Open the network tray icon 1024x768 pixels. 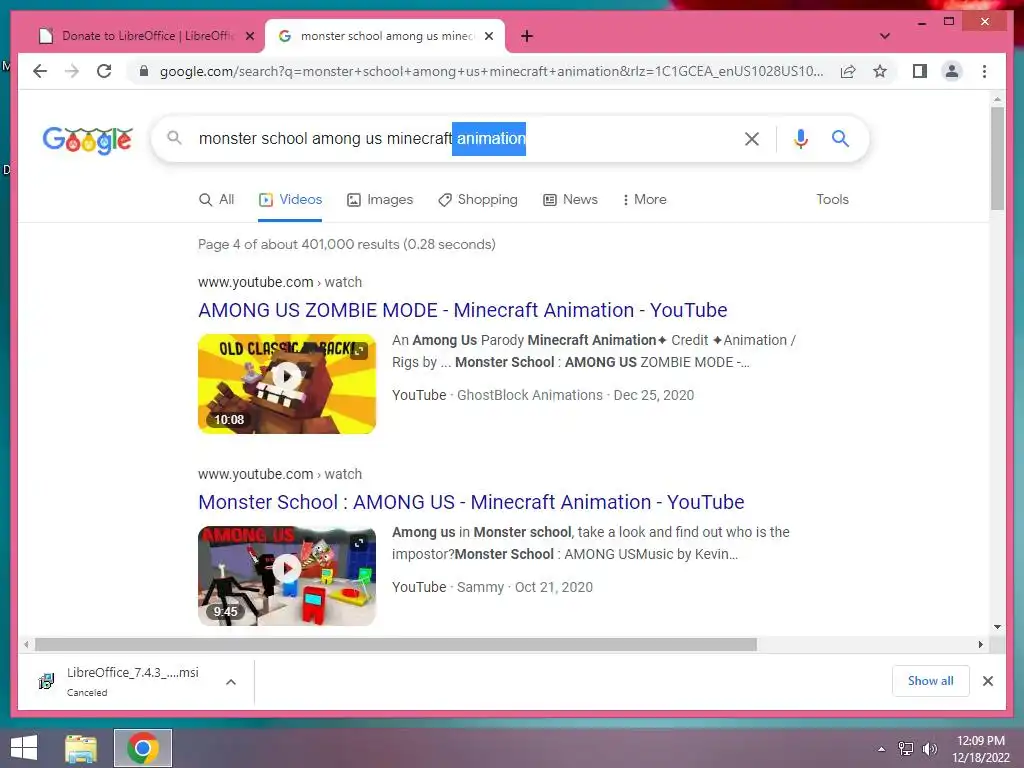click(x=906, y=749)
